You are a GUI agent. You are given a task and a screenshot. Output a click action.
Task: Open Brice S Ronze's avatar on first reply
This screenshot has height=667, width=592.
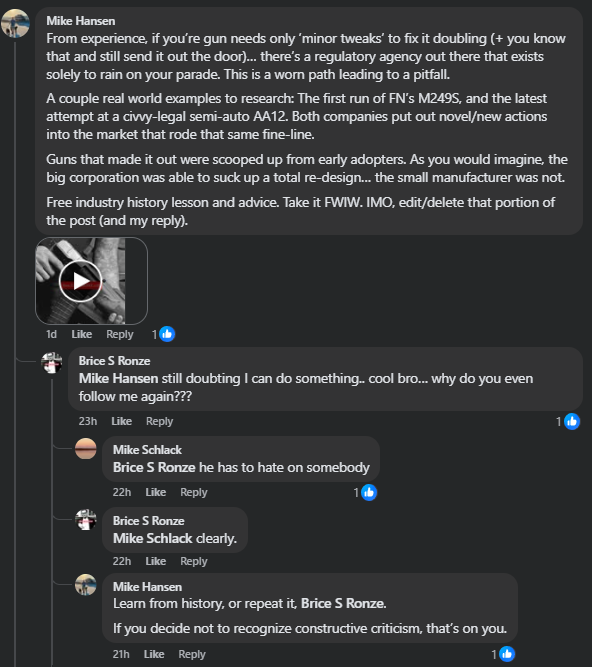tap(52, 363)
